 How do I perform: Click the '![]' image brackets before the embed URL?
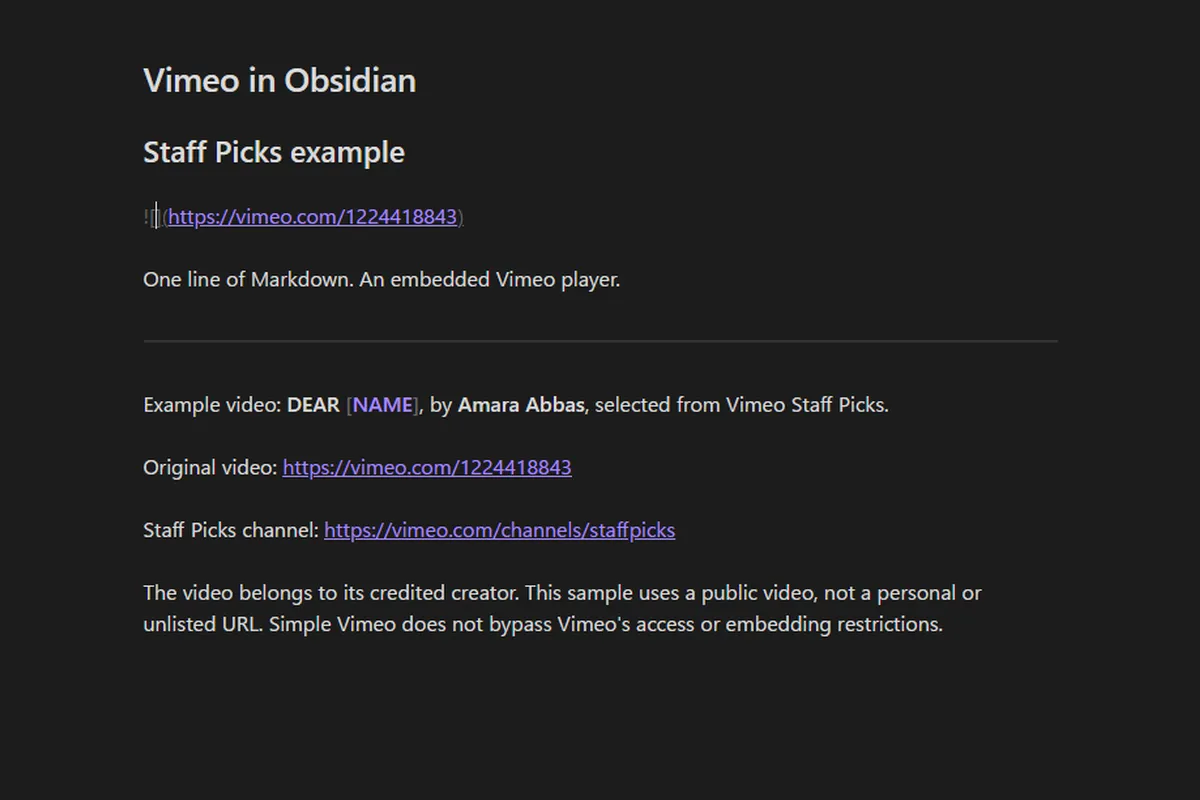[152, 216]
